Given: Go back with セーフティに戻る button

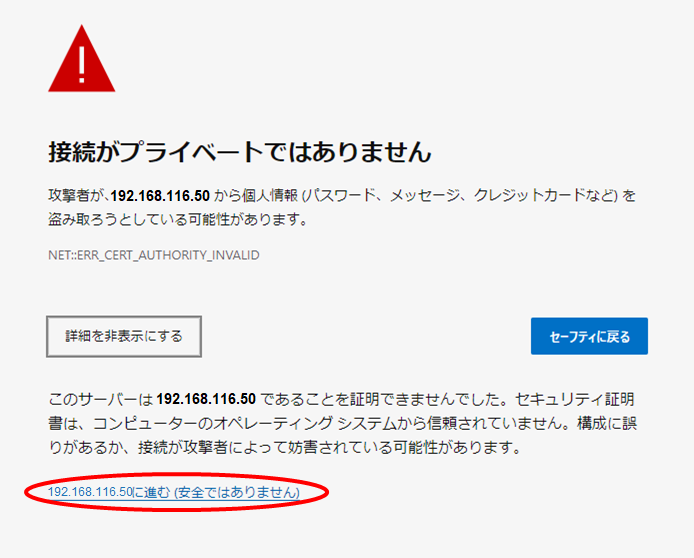Looking at the screenshot, I should 589,336.
